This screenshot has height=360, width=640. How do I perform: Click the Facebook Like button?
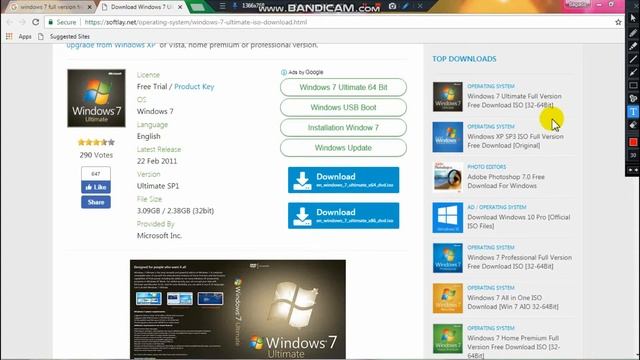[96, 187]
